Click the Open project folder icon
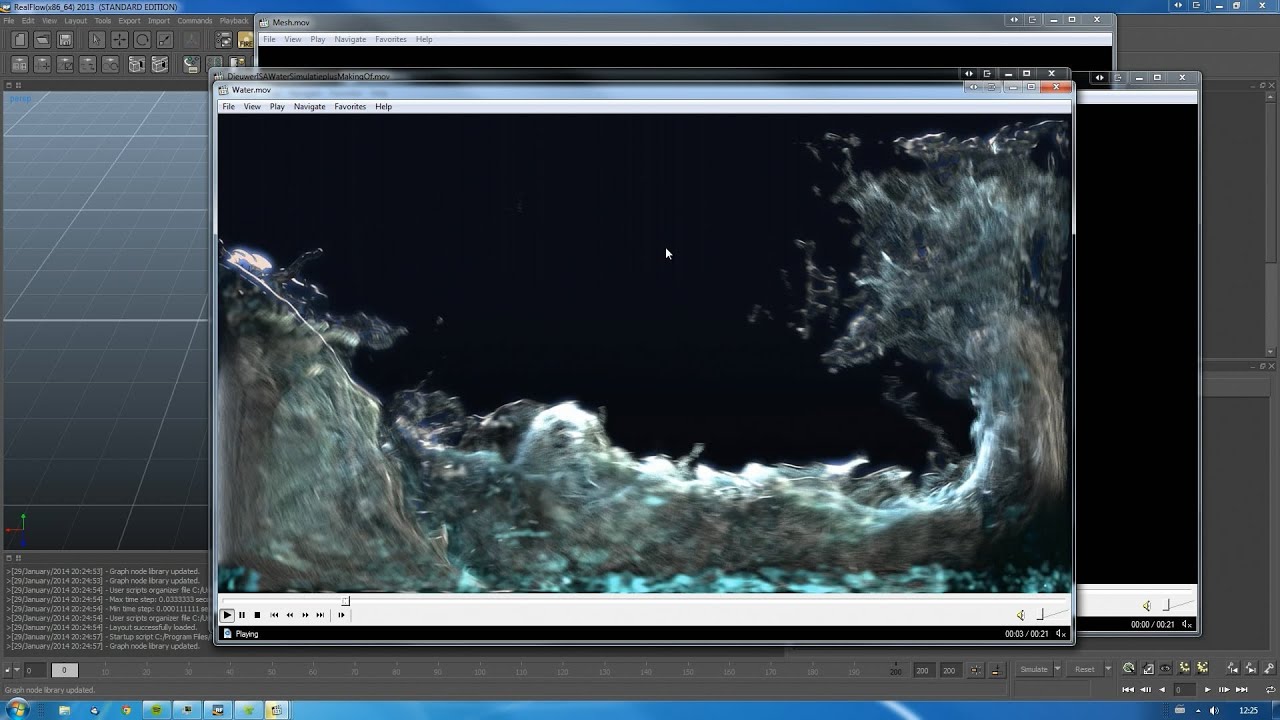Viewport: 1280px width, 720px height. 42,40
